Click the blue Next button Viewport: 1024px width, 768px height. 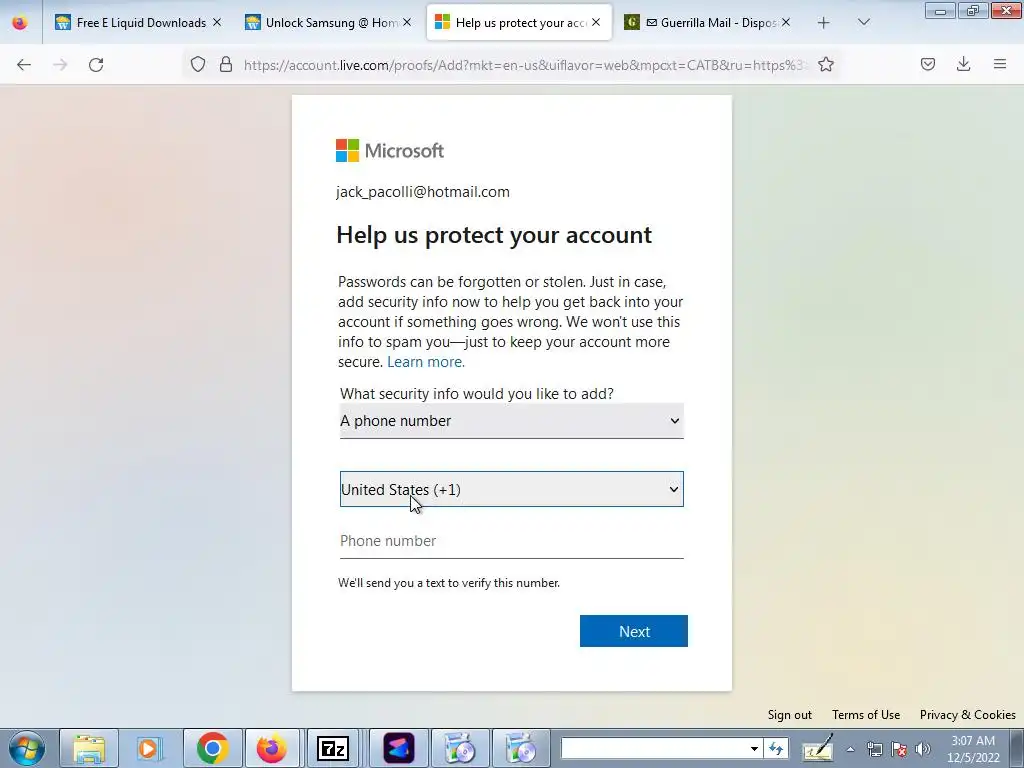[633, 631]
